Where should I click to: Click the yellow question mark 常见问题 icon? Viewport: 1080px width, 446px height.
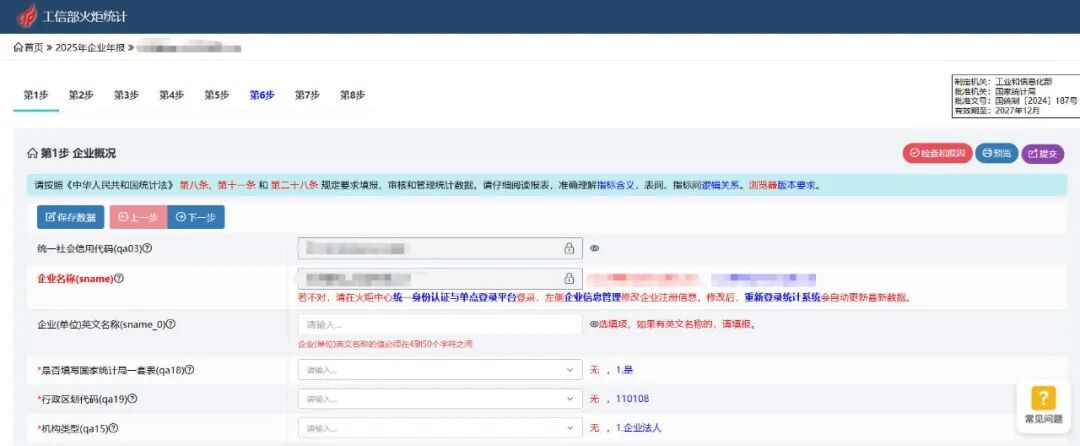[1043, 398]
